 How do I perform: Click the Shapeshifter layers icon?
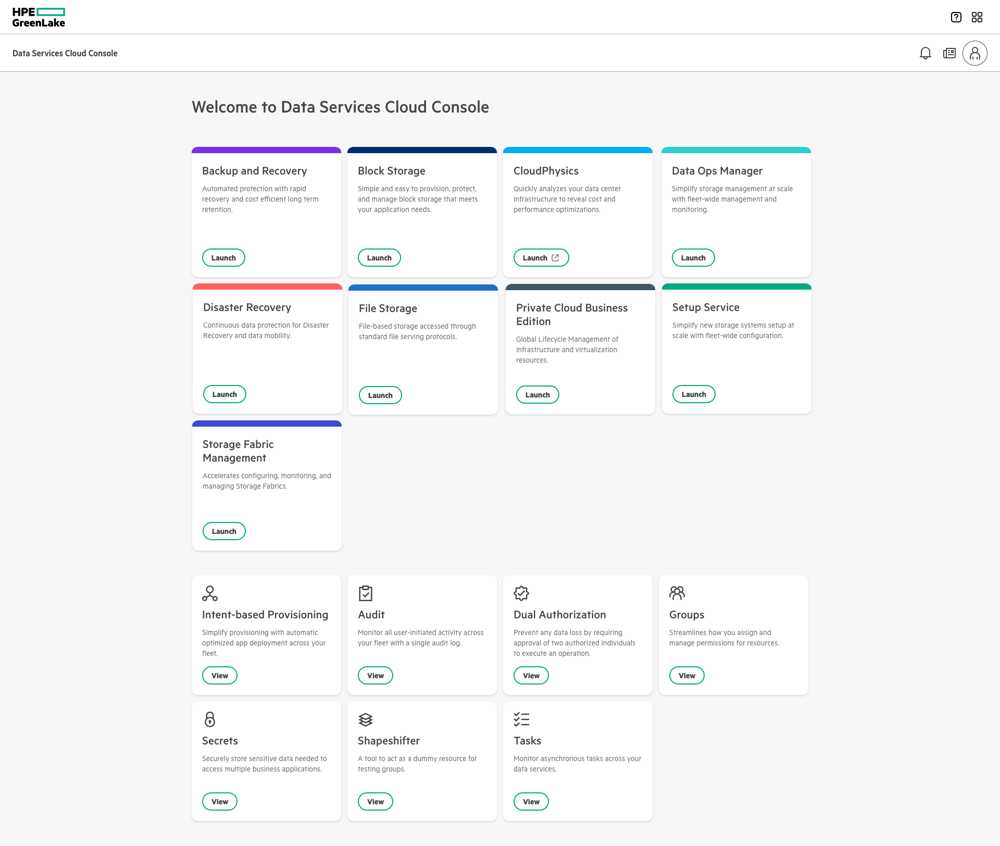[365, 720]
